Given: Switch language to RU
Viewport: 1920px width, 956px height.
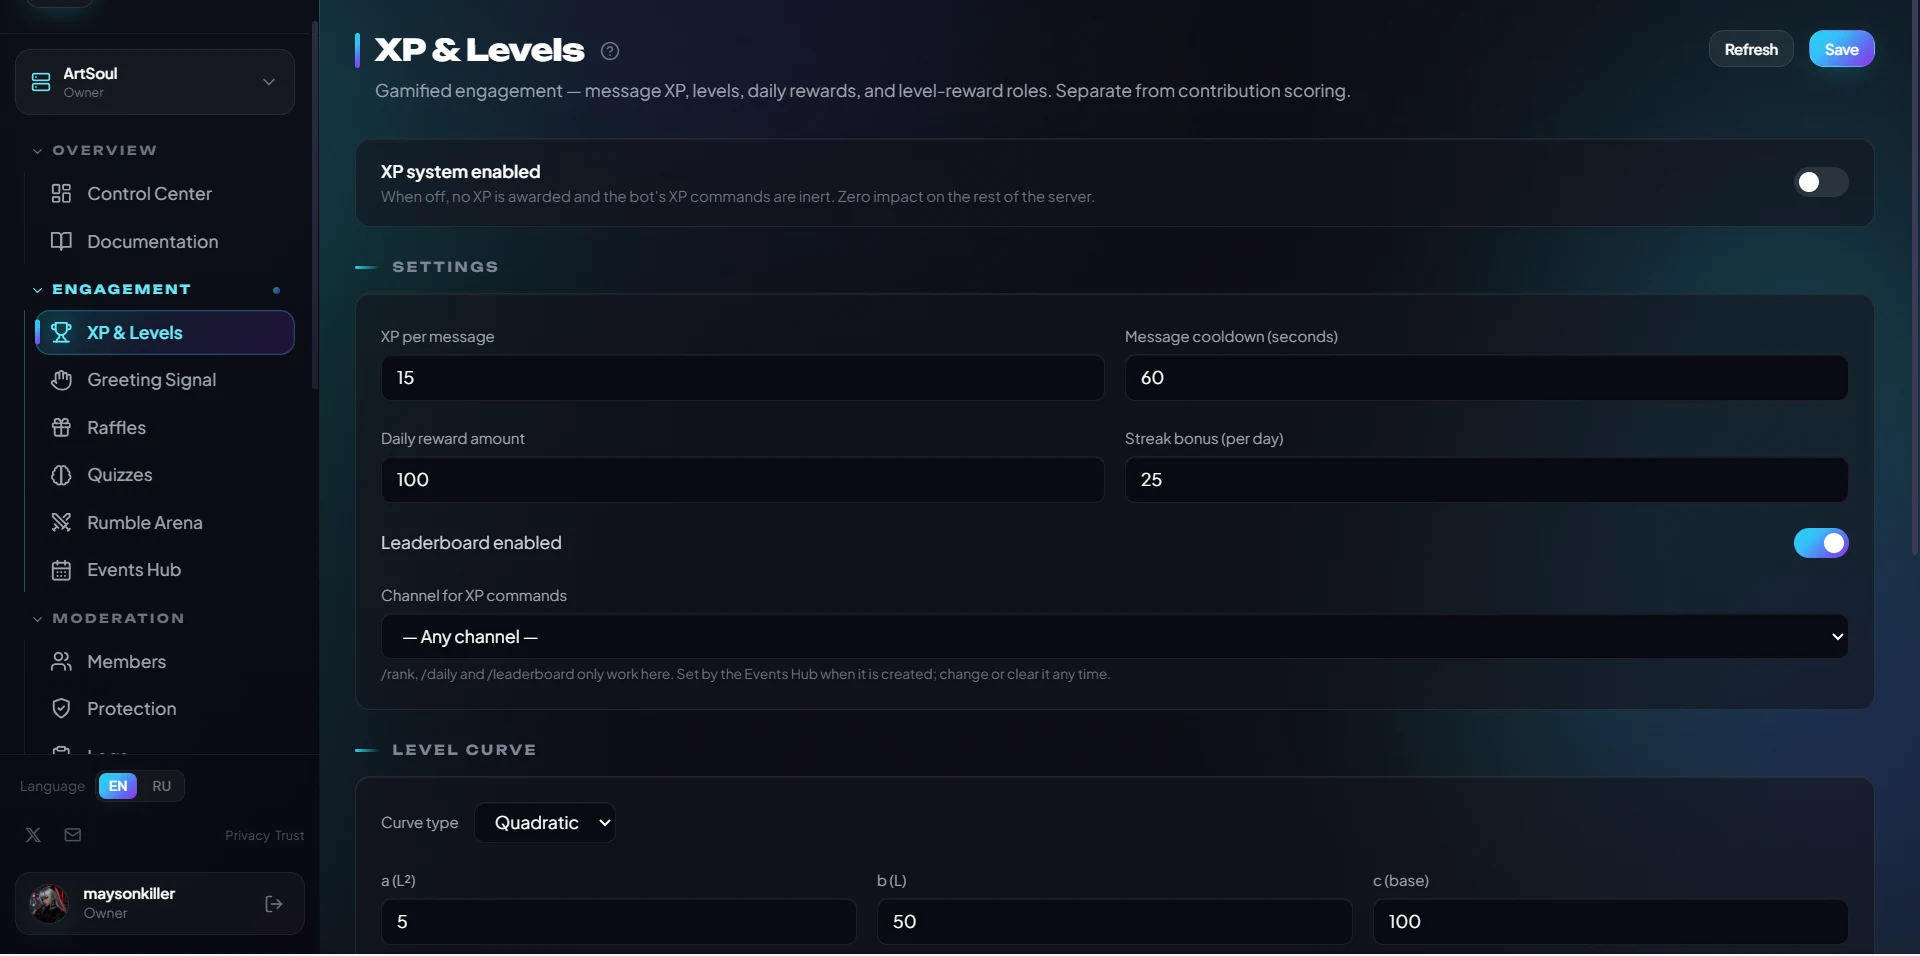Looking at the screenshot, I should [x=161, y=786].
